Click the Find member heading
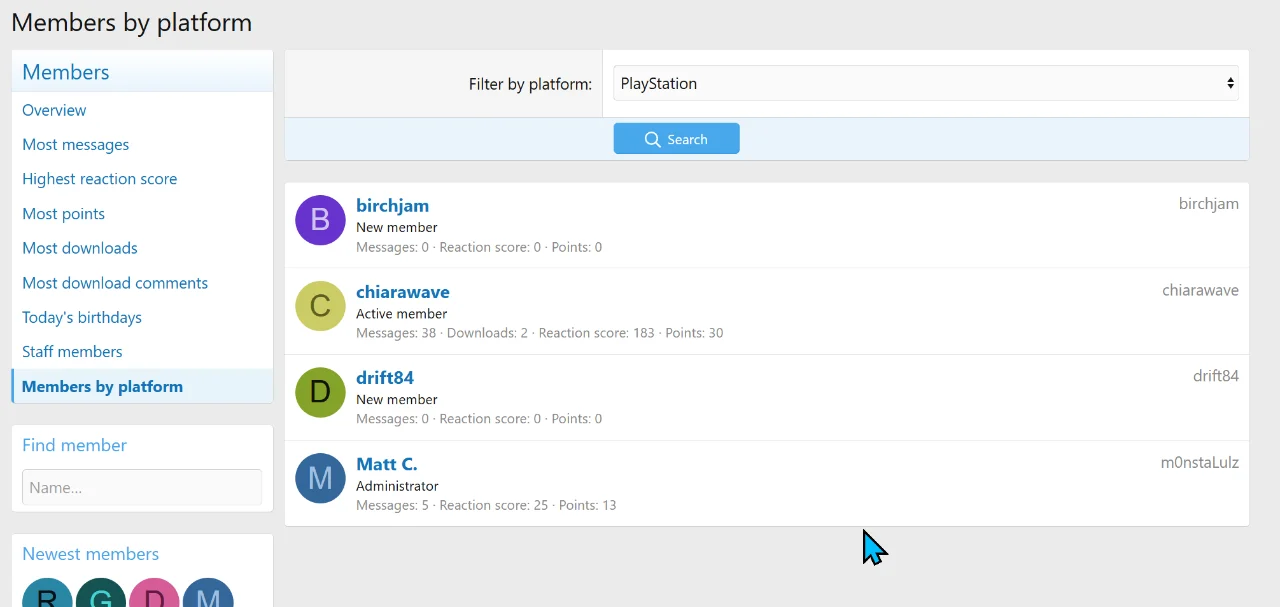 point(75,445)
